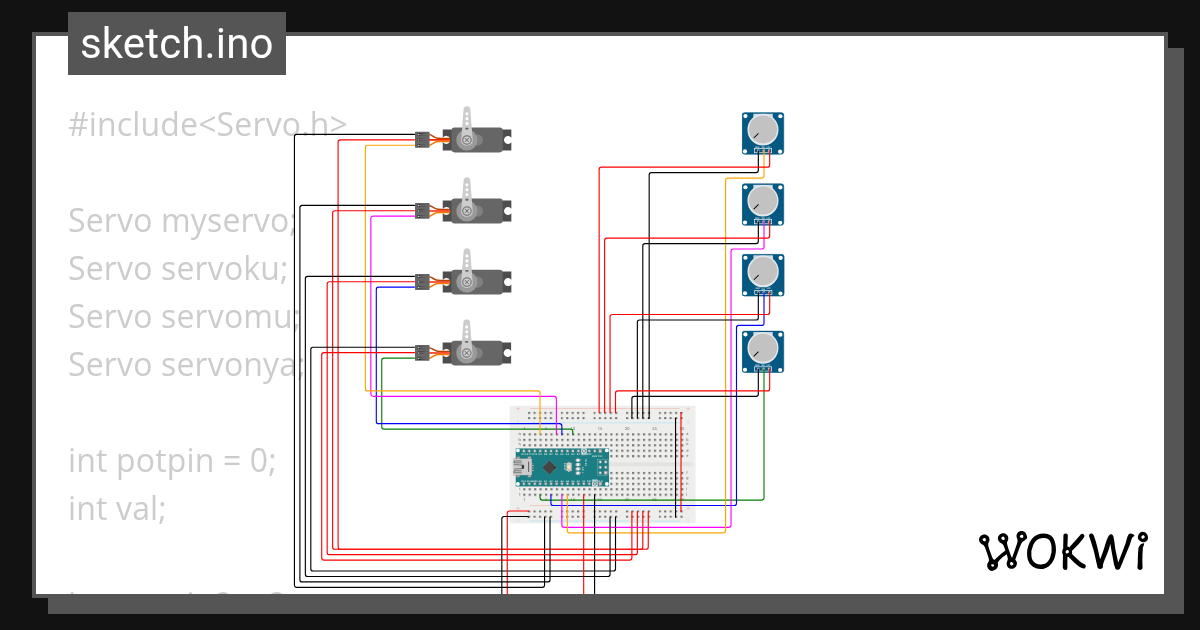
Task: Open the sketch.ino file tab
Action: point(177,44)
